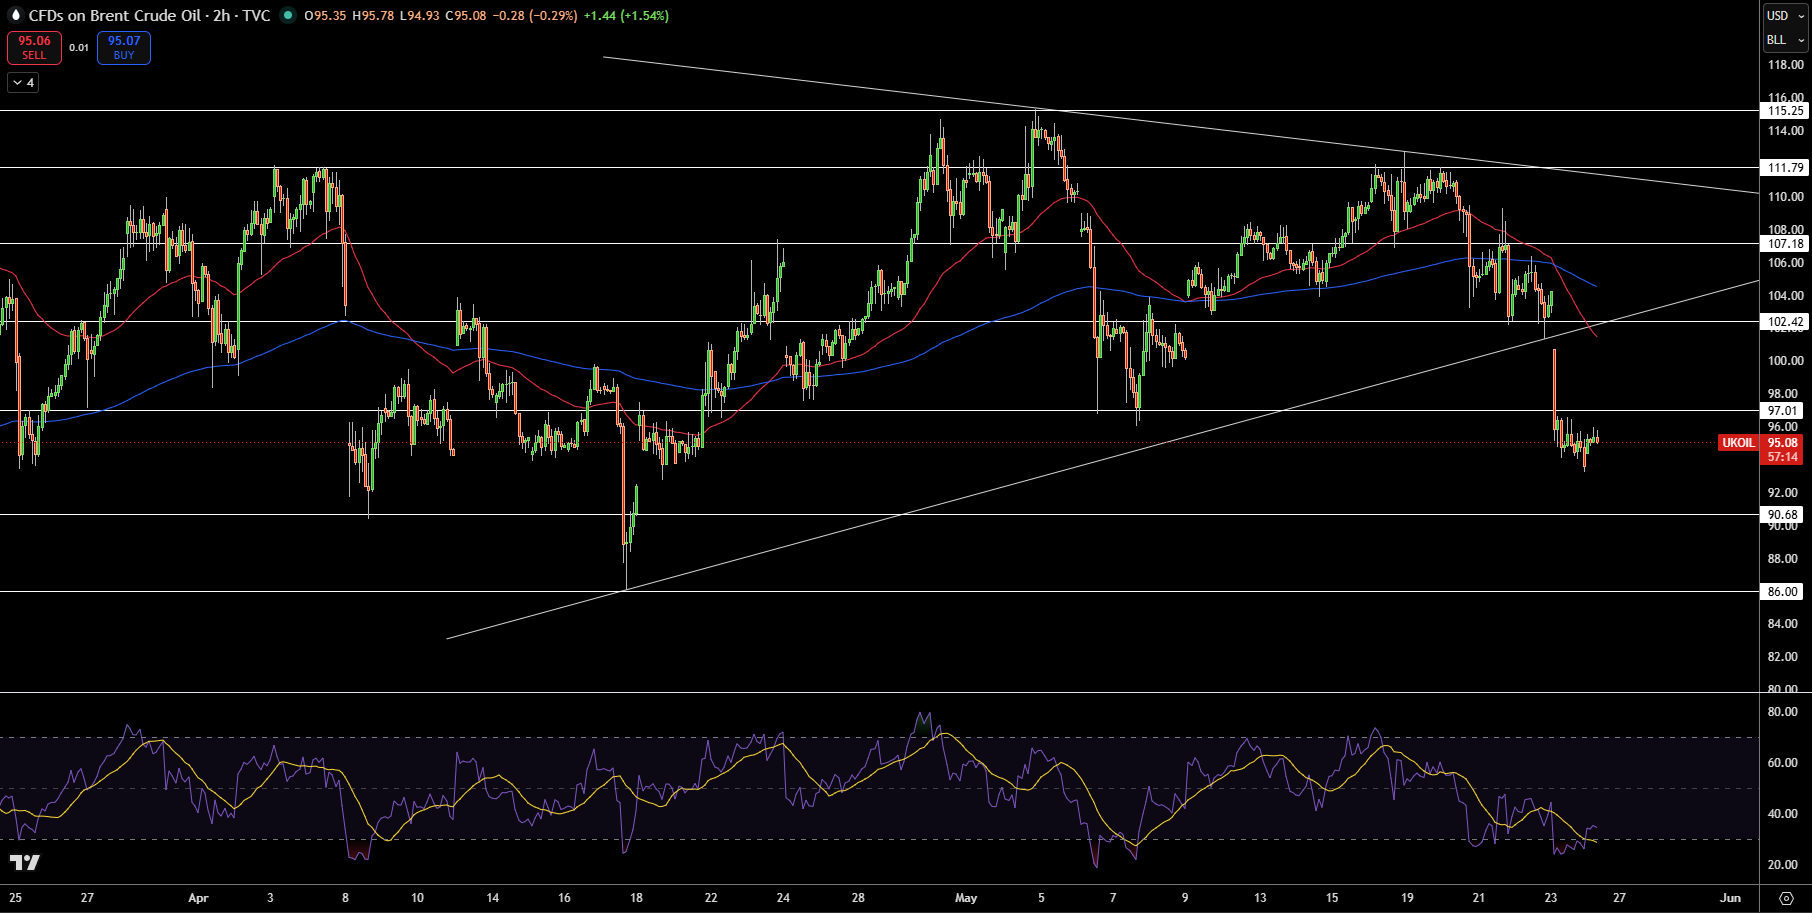
Task: Open the BLL unit dropdown
Action: click(x=1785, y=40)
